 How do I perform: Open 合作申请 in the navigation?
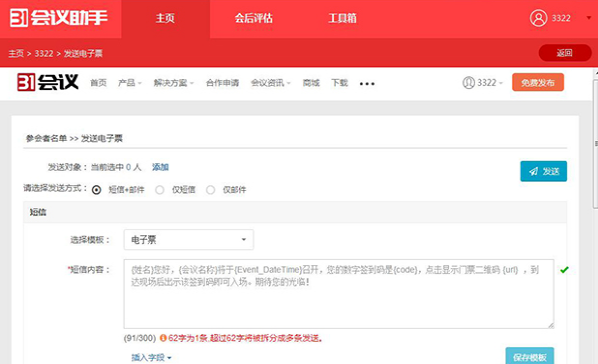pos(222,83)
